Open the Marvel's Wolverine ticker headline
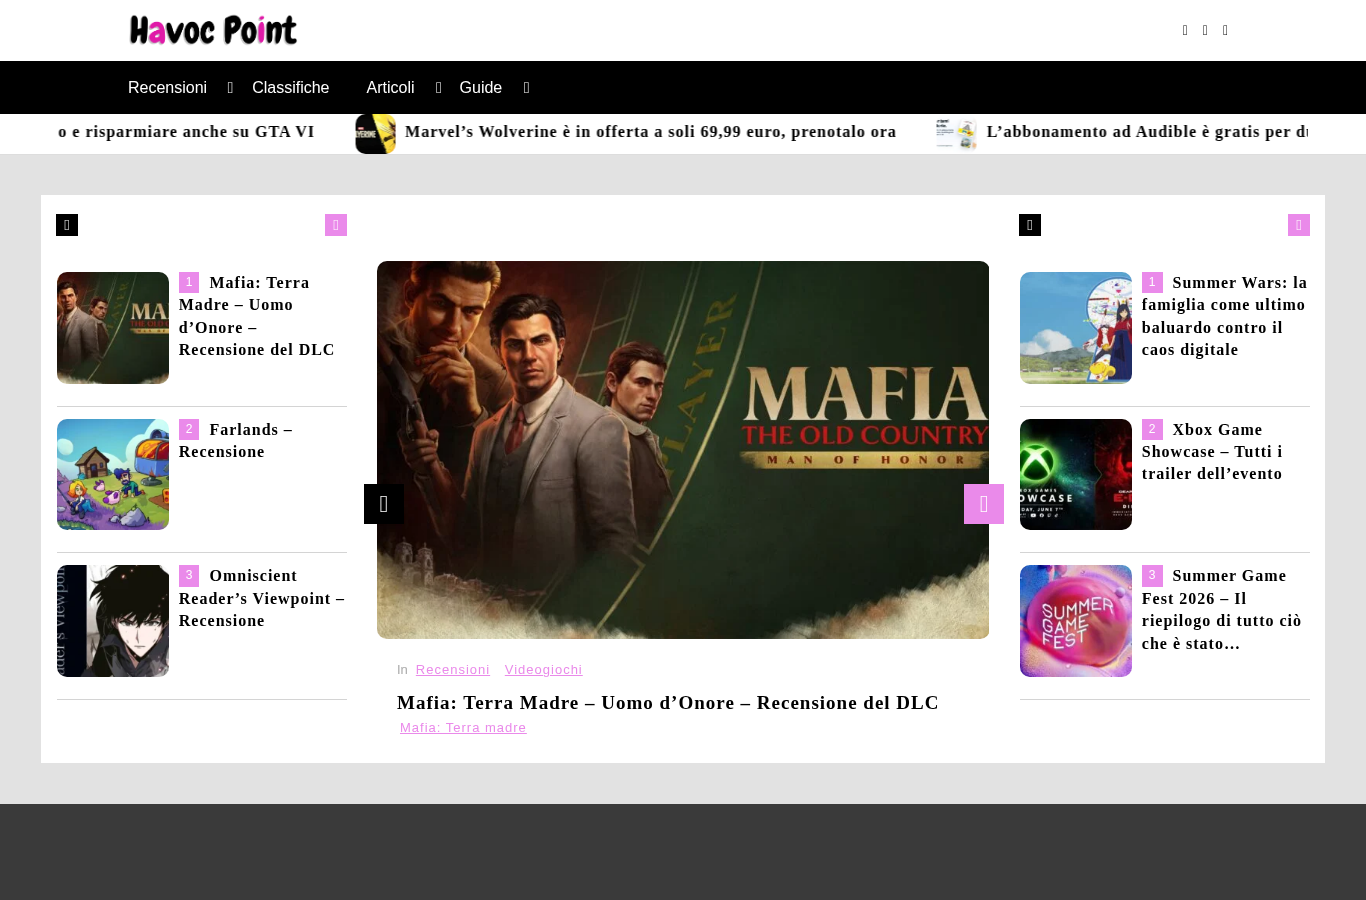The image size is (1366, 900). click(x=650, y=132)
